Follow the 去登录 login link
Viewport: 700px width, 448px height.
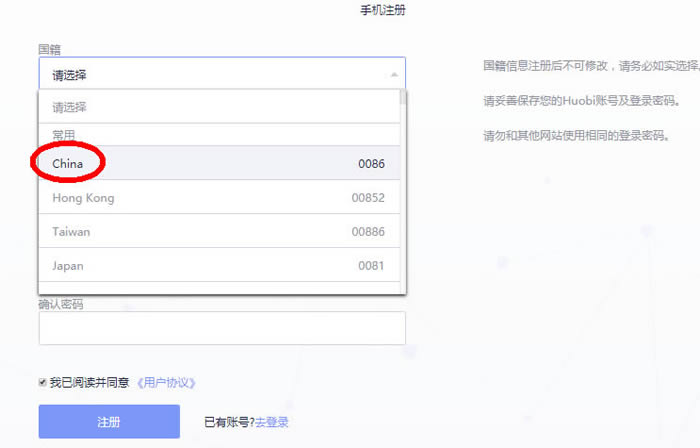point(272,422)
